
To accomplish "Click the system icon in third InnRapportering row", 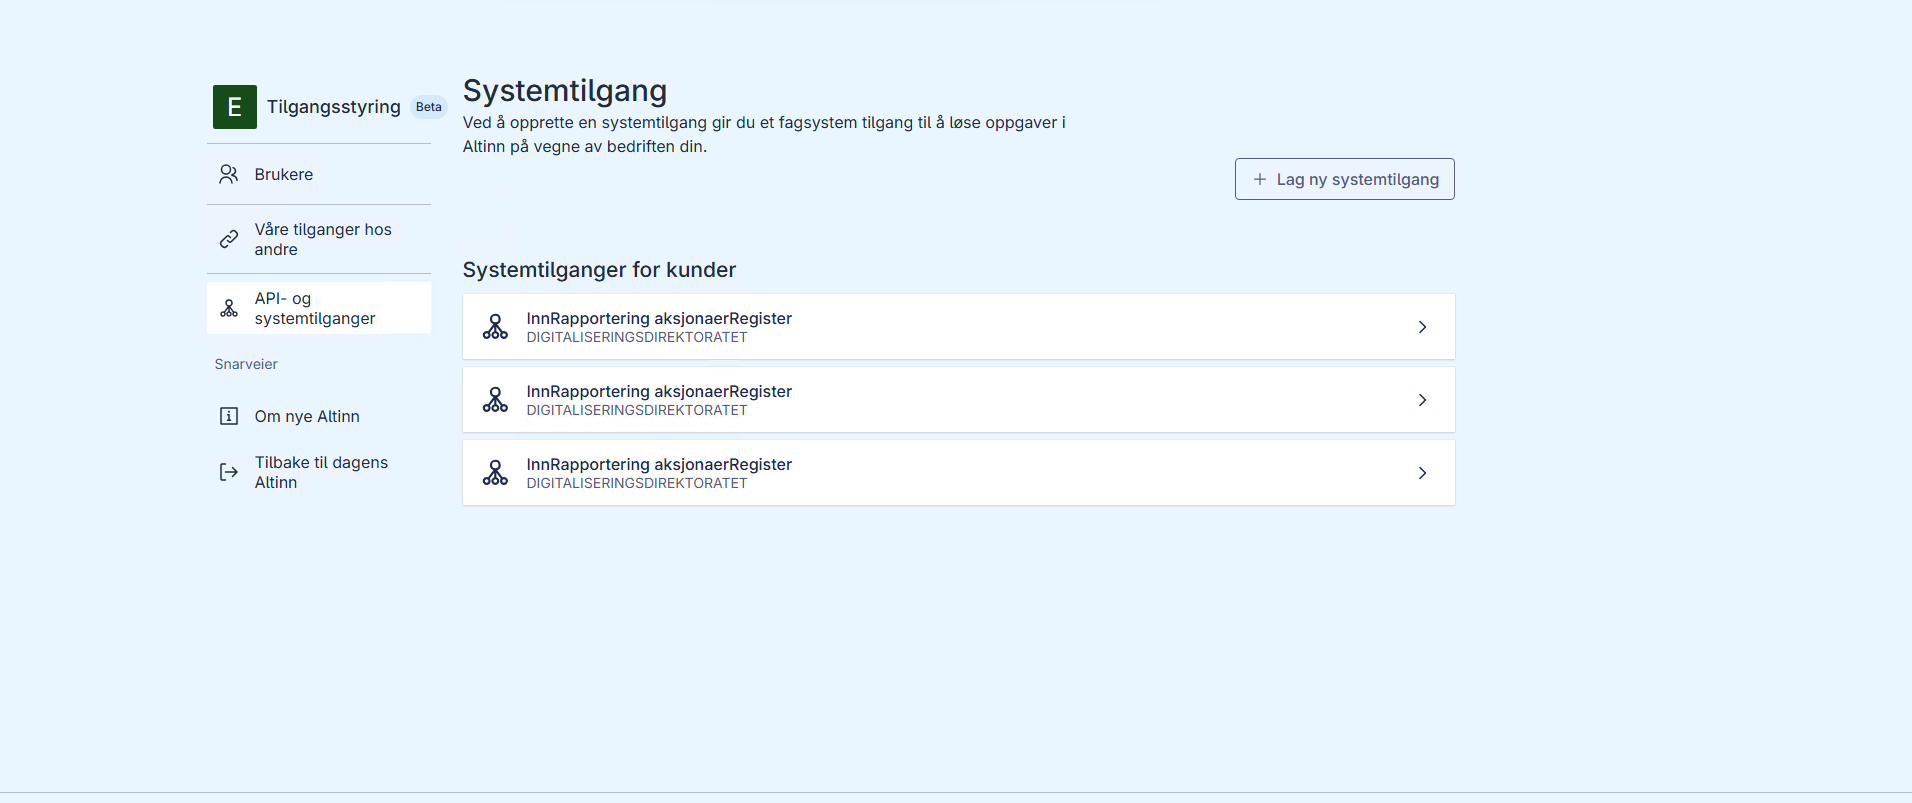I will [x=495, y=473].
